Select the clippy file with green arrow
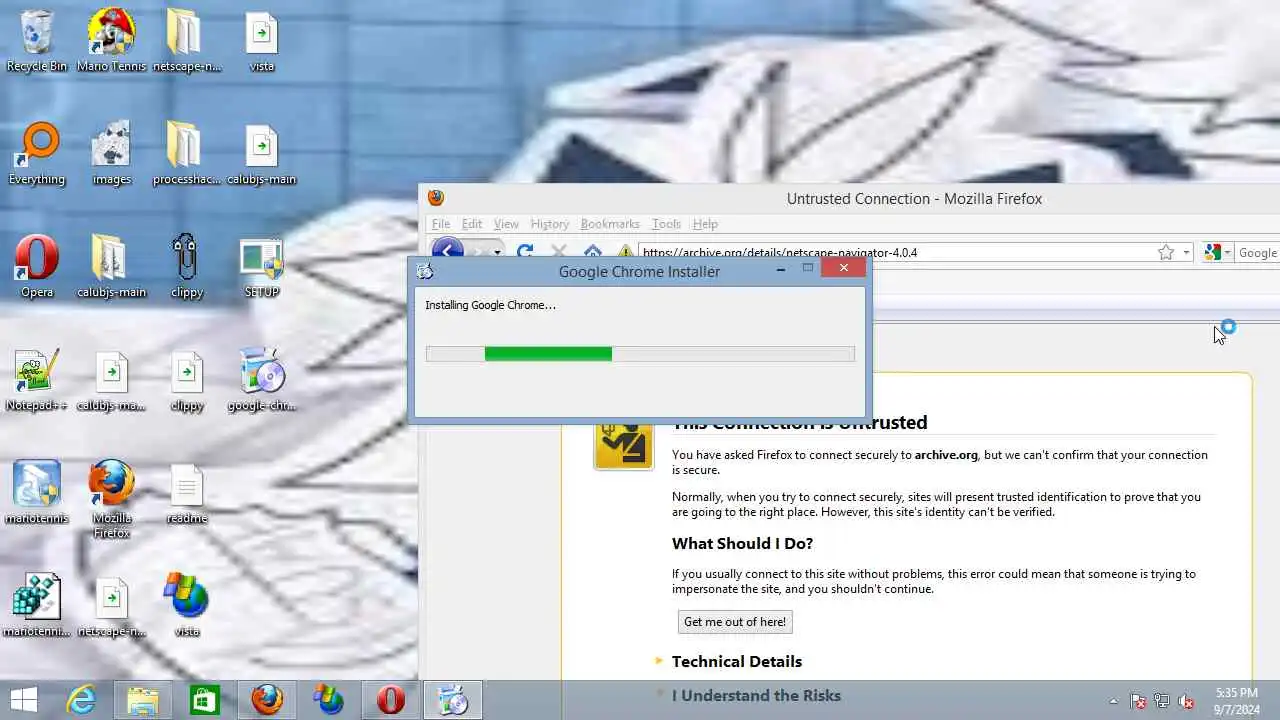Screen dimensions: 1280x720 coord(187,379)
